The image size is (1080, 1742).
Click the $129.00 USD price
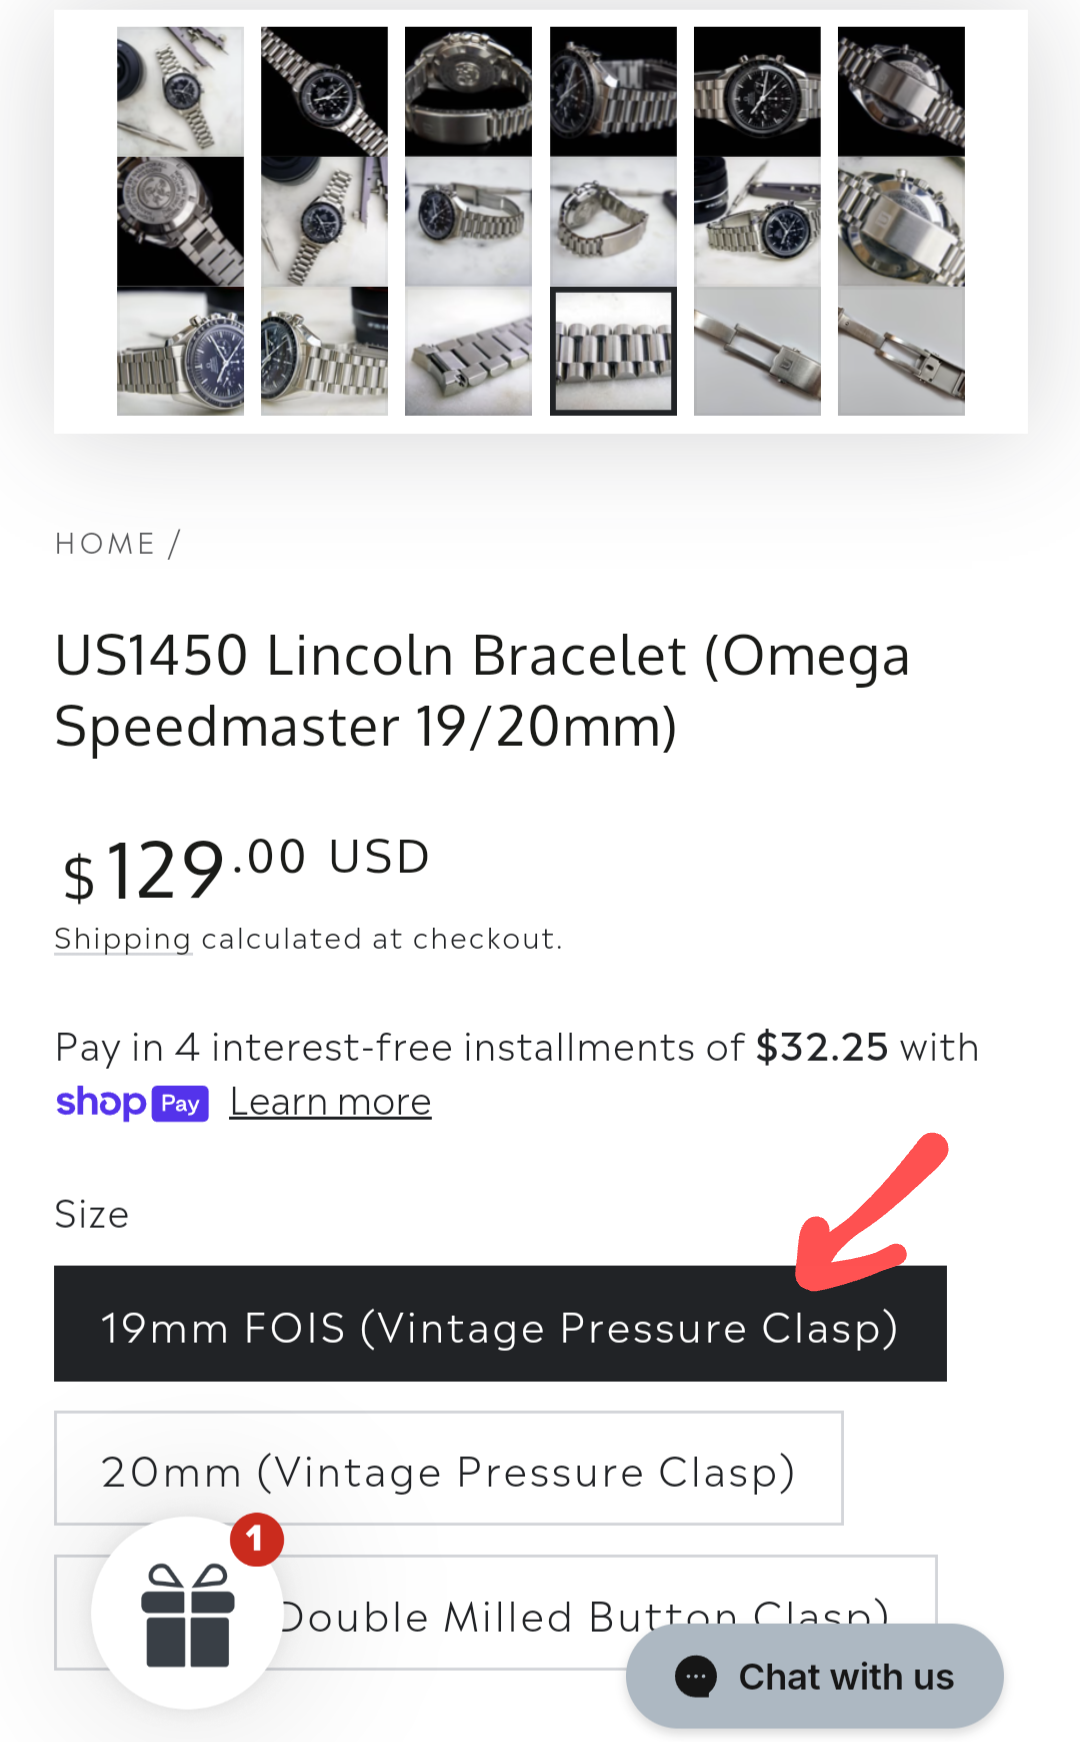tap(246, 866)
